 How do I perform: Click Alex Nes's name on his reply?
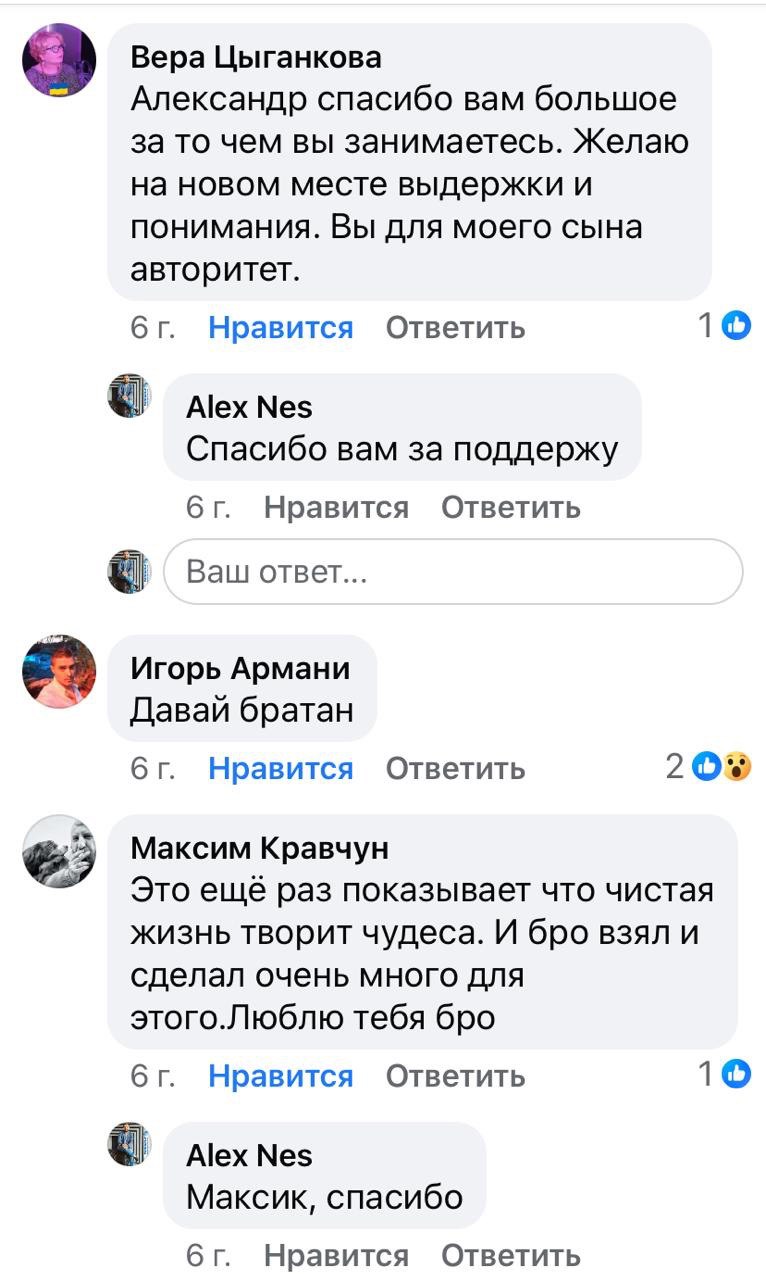(x=247, y=406)
